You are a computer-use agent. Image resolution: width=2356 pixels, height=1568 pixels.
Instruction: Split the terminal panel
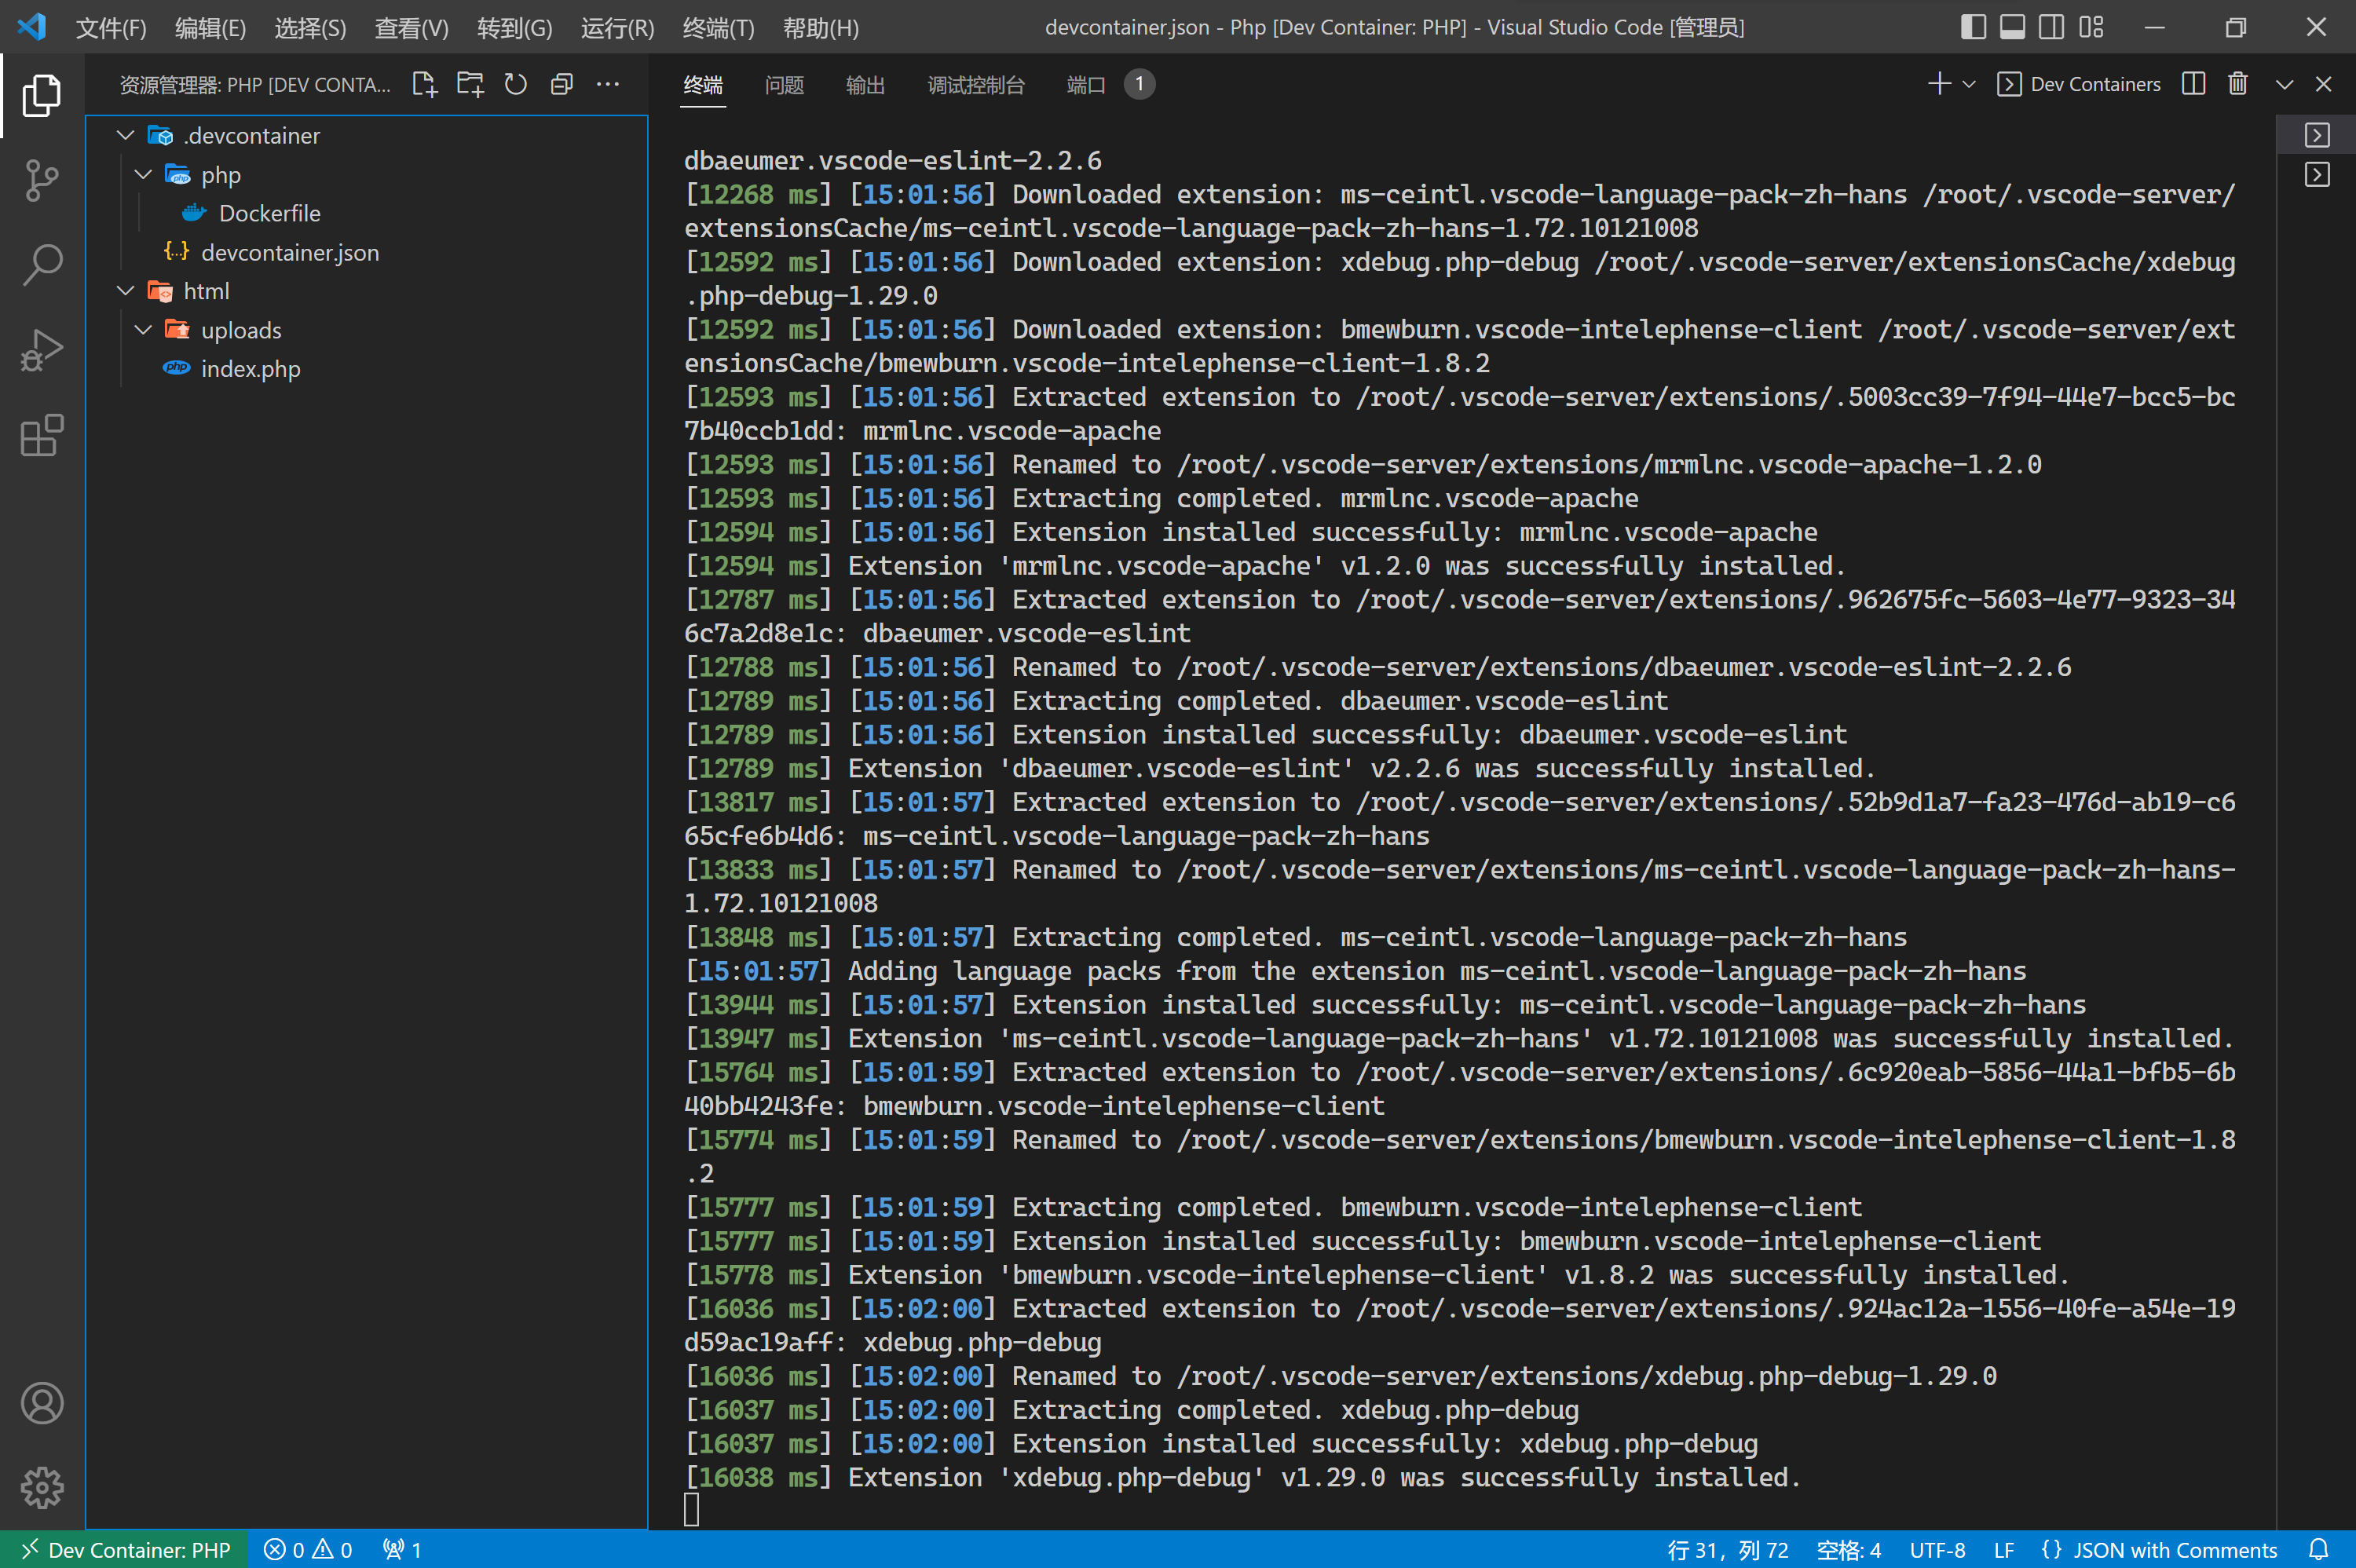click(x=2193, y=84)
